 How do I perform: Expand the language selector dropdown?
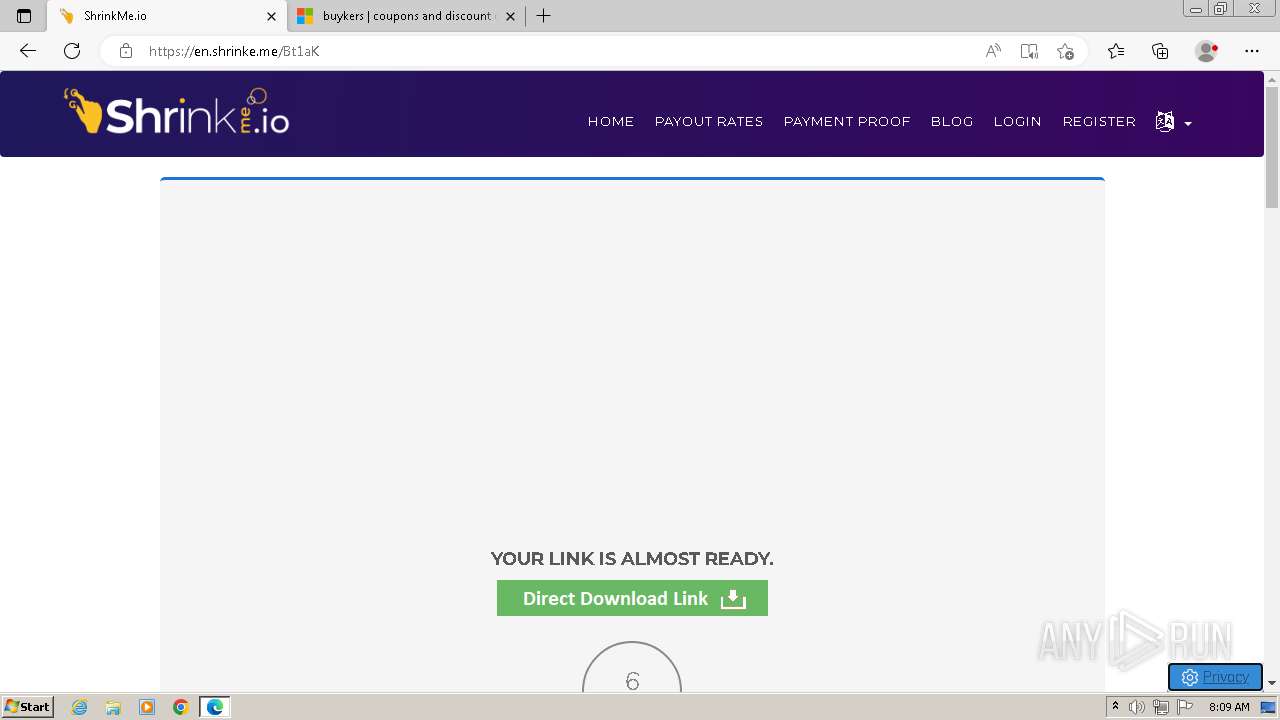point(1173,122)
